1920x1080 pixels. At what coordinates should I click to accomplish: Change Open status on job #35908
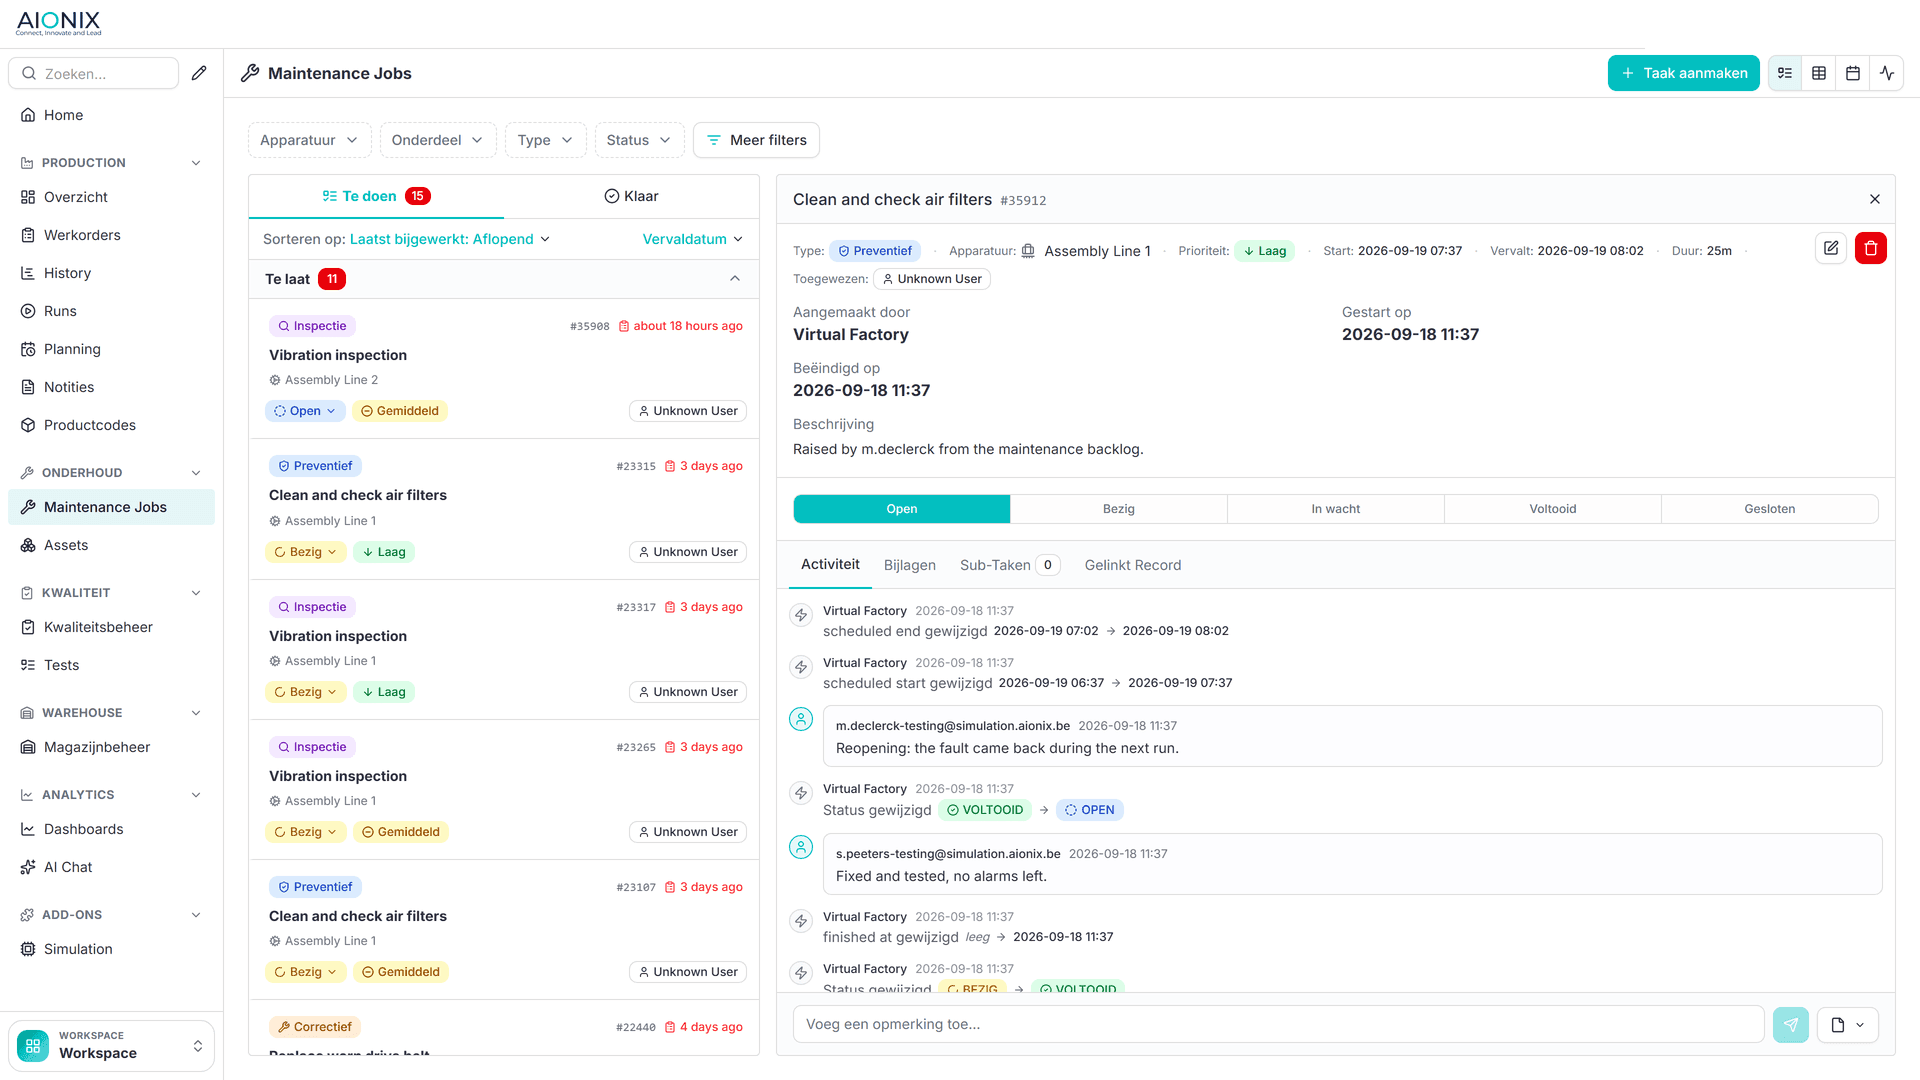click(x=305, y=411)
